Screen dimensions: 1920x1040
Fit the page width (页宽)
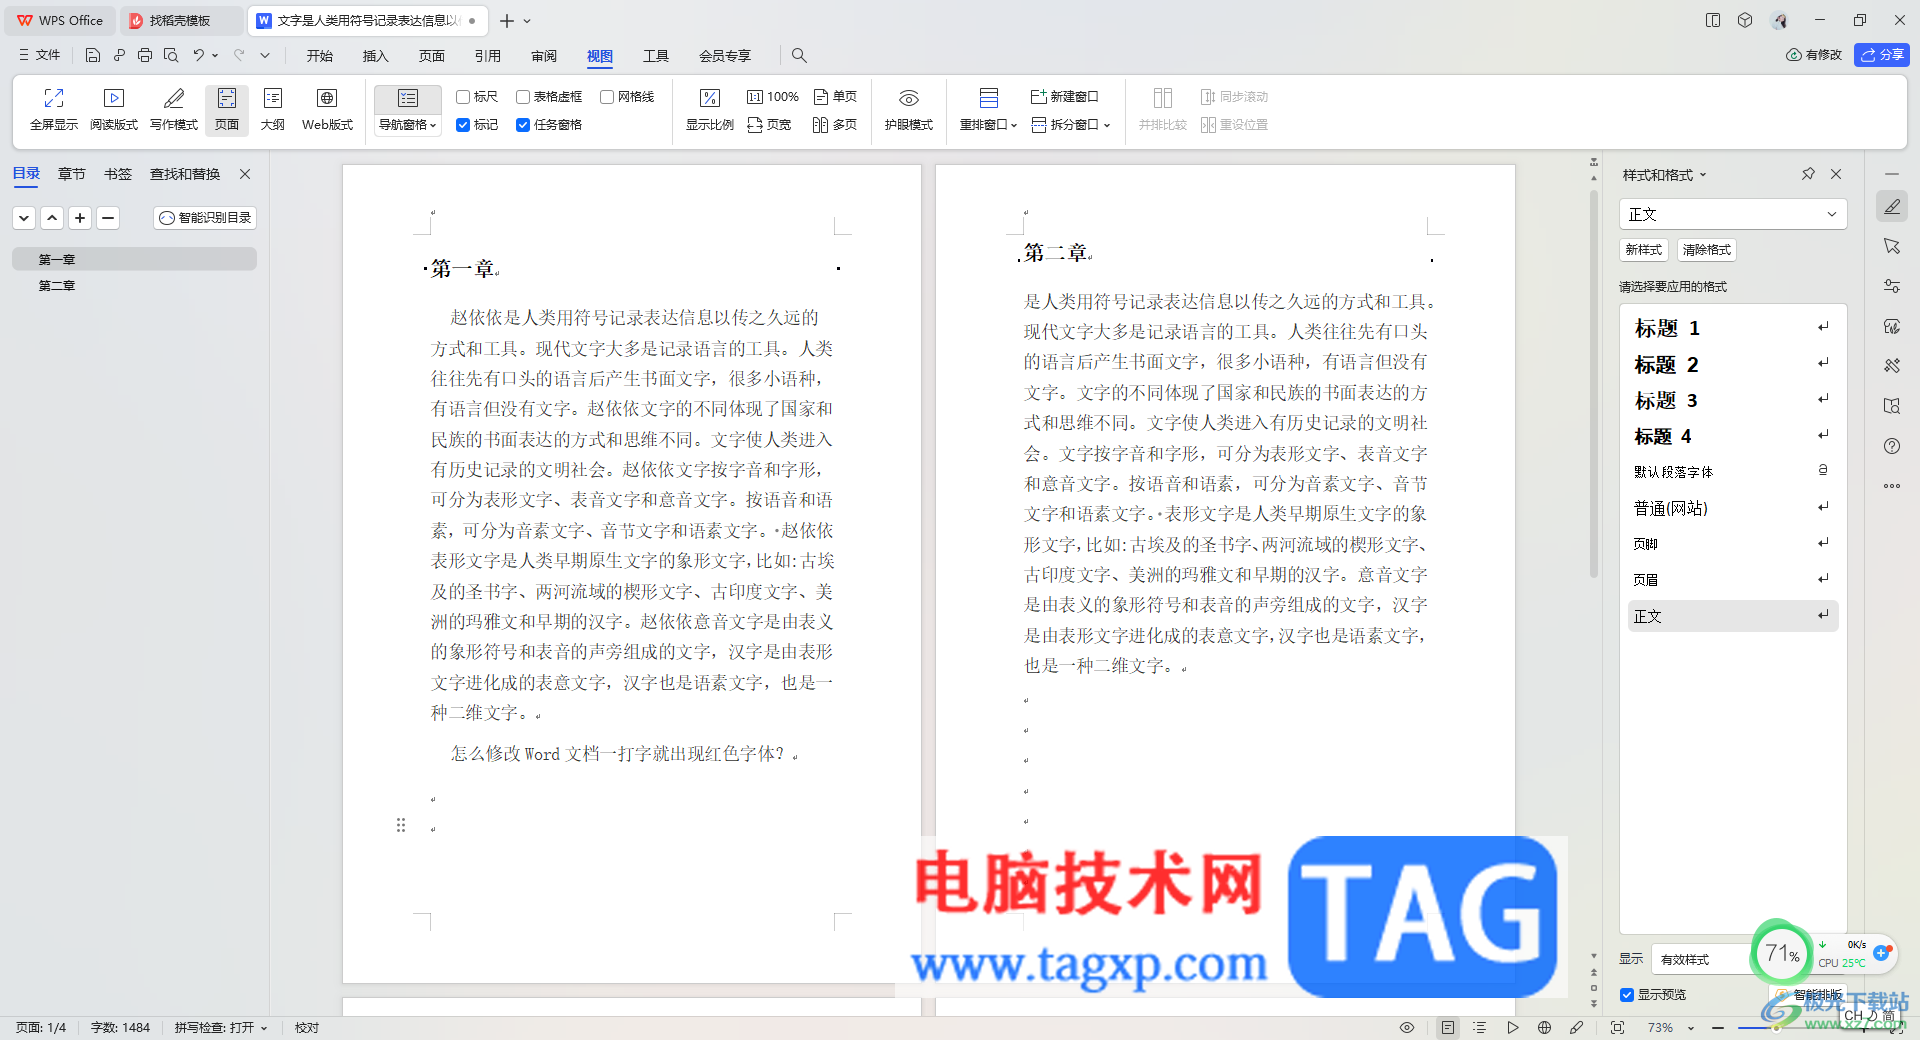tap(769, 125)
